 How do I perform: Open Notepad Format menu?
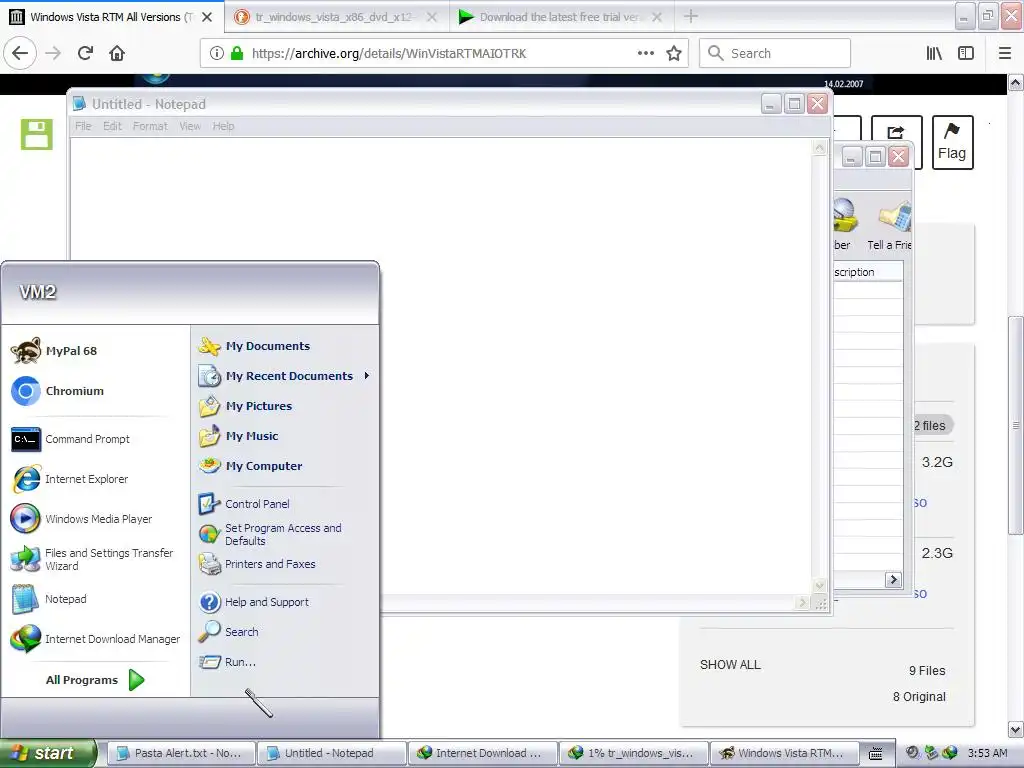[150, 126]
